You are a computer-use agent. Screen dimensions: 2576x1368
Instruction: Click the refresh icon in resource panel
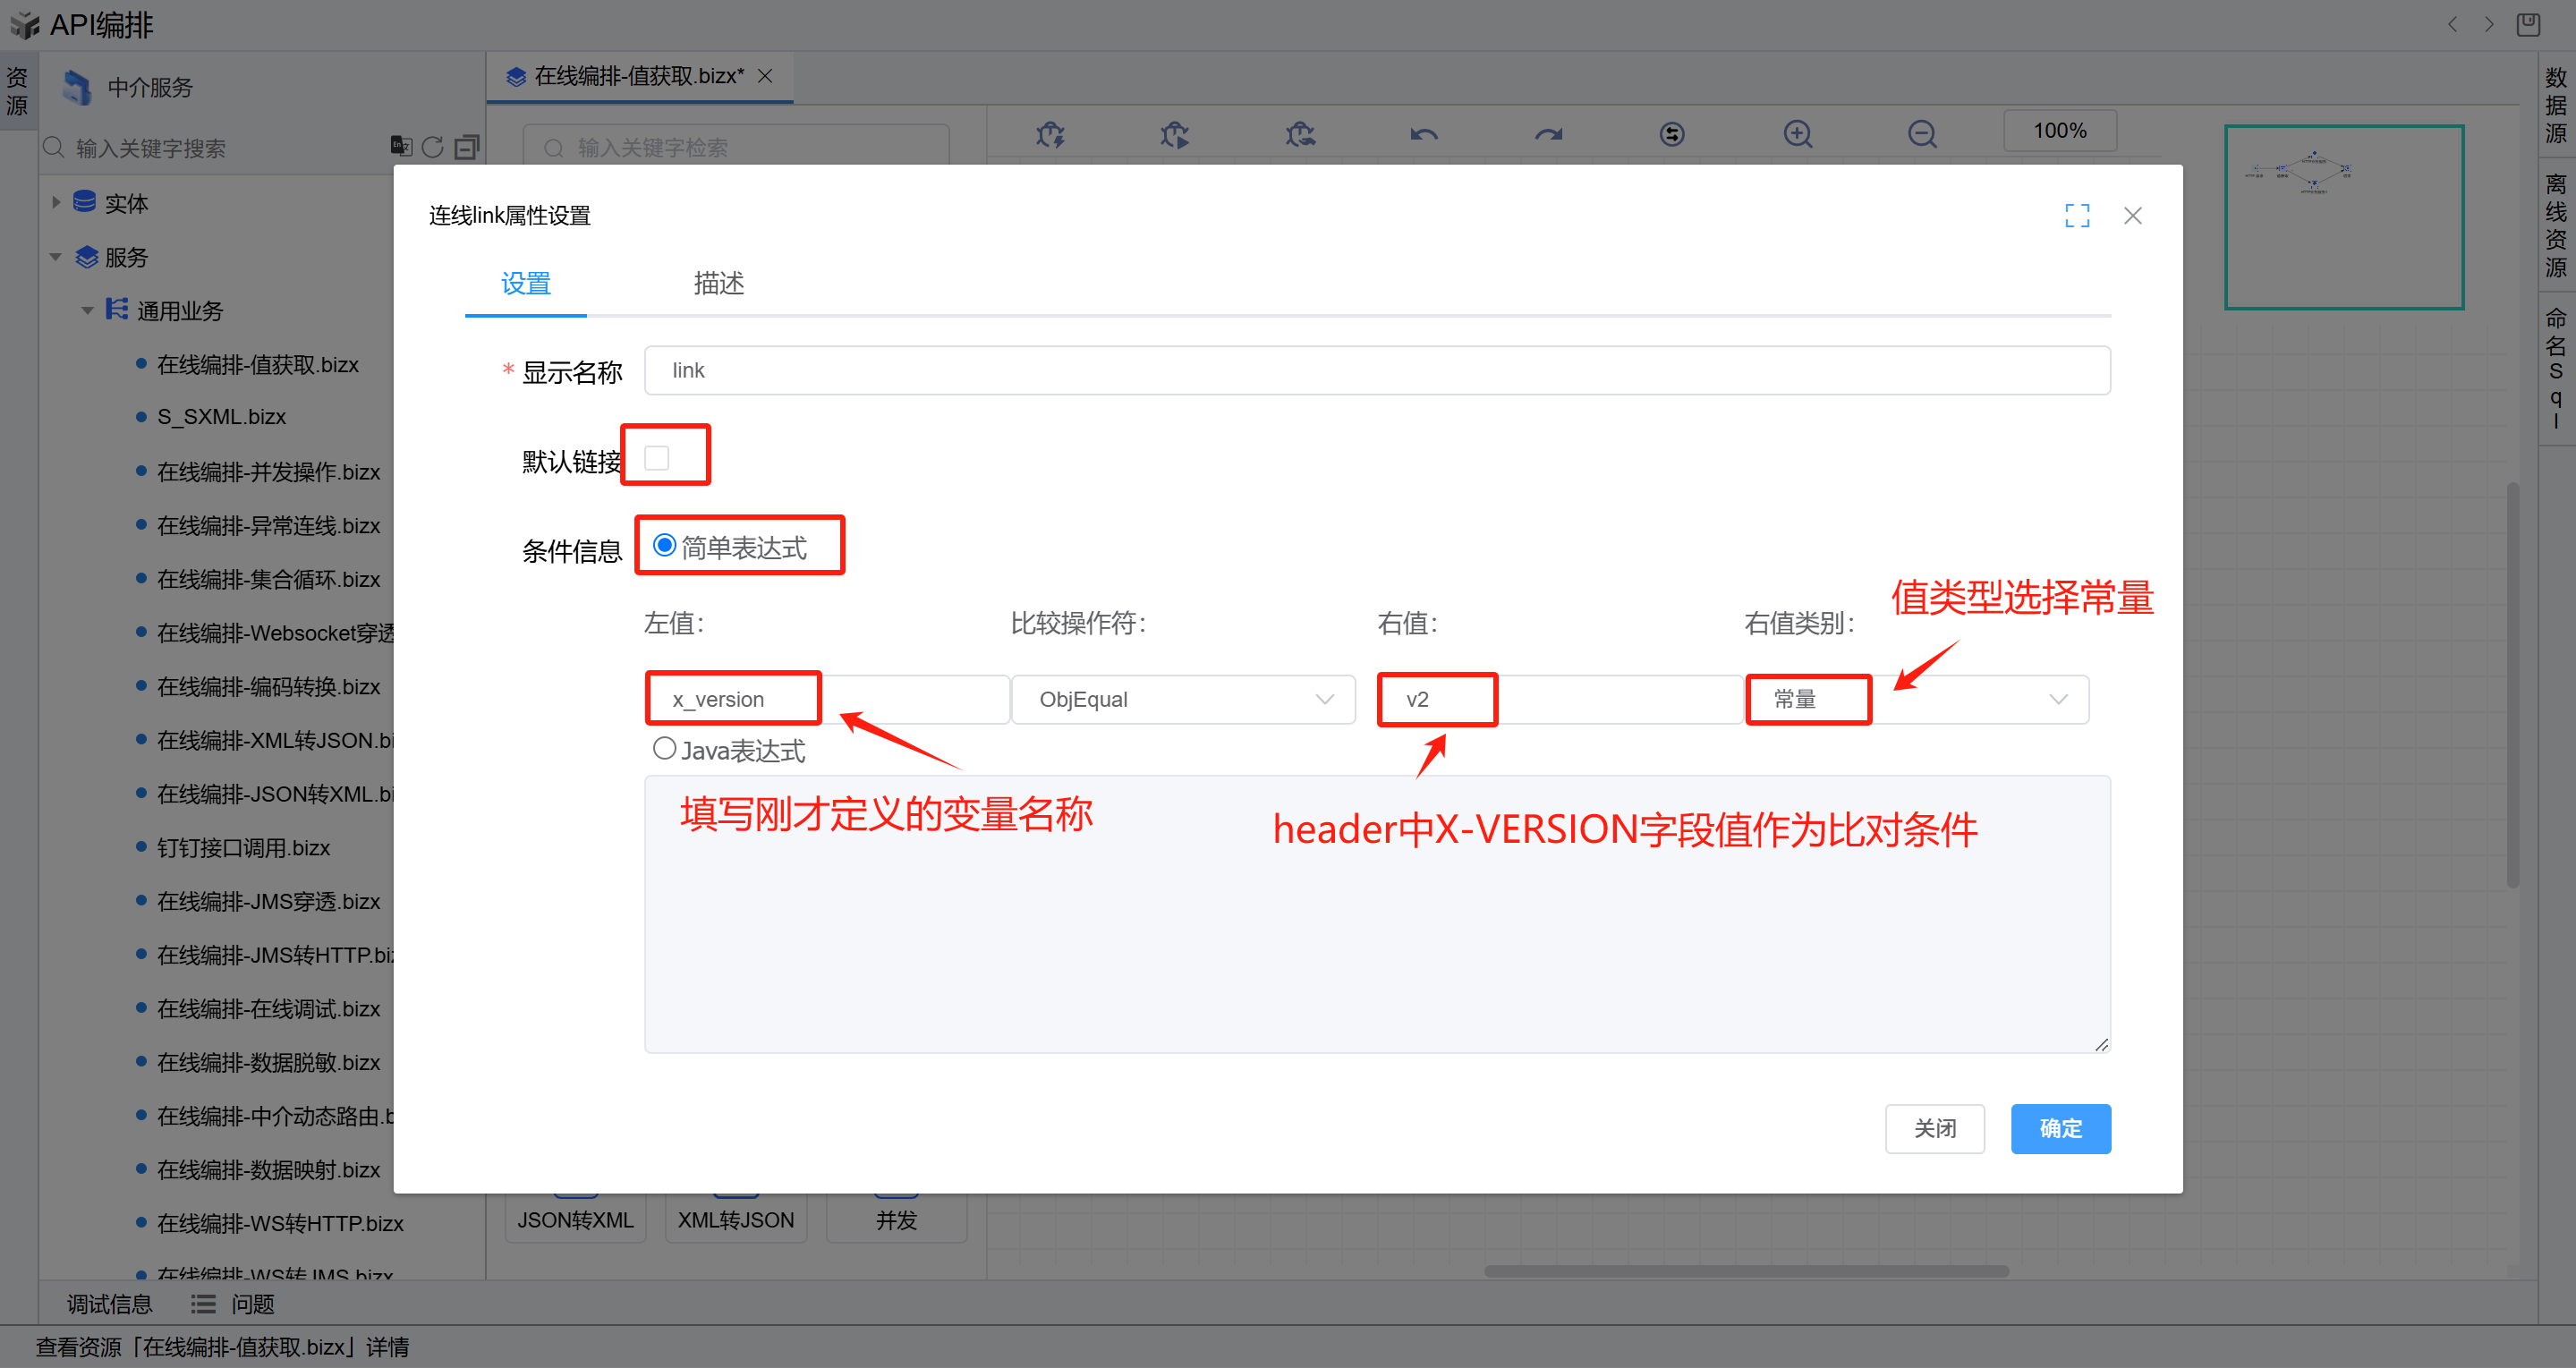(x=432, y=147)
